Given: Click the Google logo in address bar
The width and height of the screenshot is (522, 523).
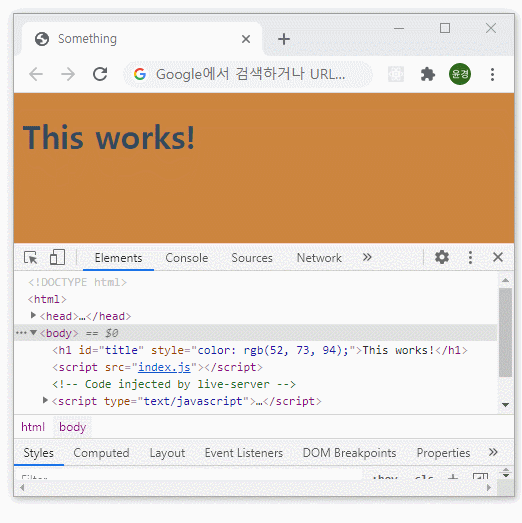Looking at the screenshot, I should click(140, 74).
